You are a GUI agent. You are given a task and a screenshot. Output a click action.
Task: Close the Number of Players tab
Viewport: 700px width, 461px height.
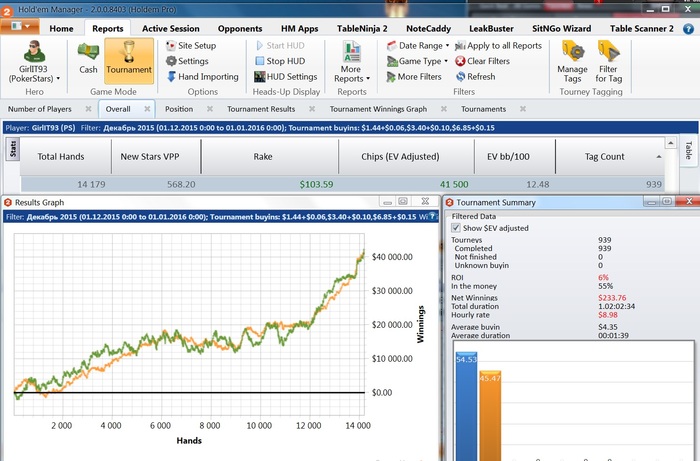pyautogui.click(x=88, y=109)
